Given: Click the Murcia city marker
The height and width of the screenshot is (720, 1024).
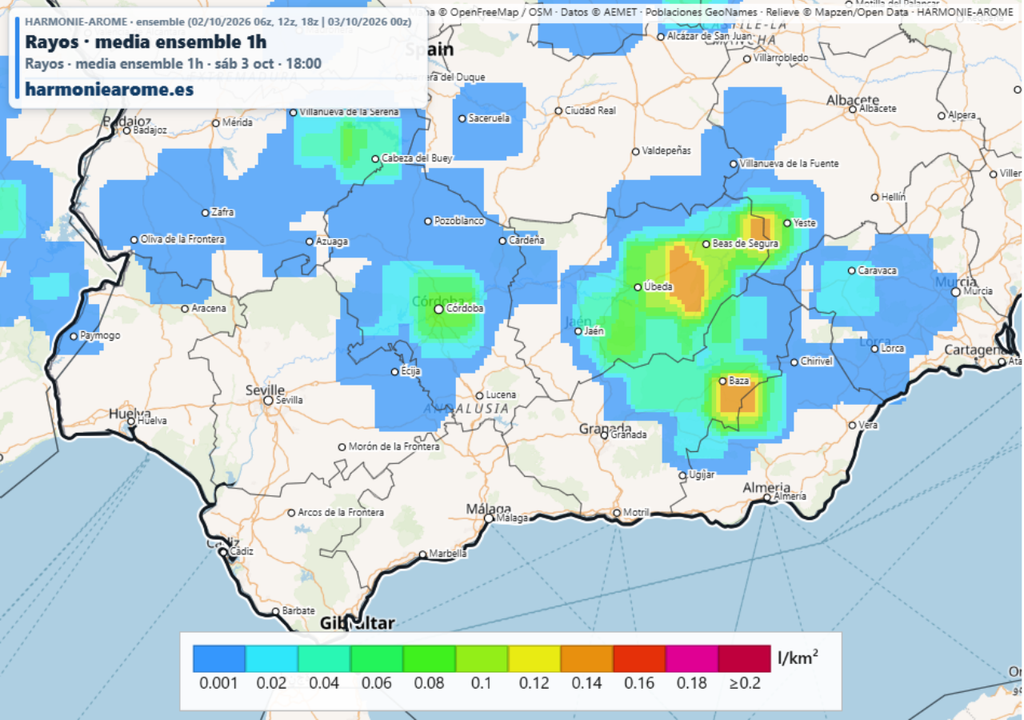Looking at the screenshot, I should [955, 292].
